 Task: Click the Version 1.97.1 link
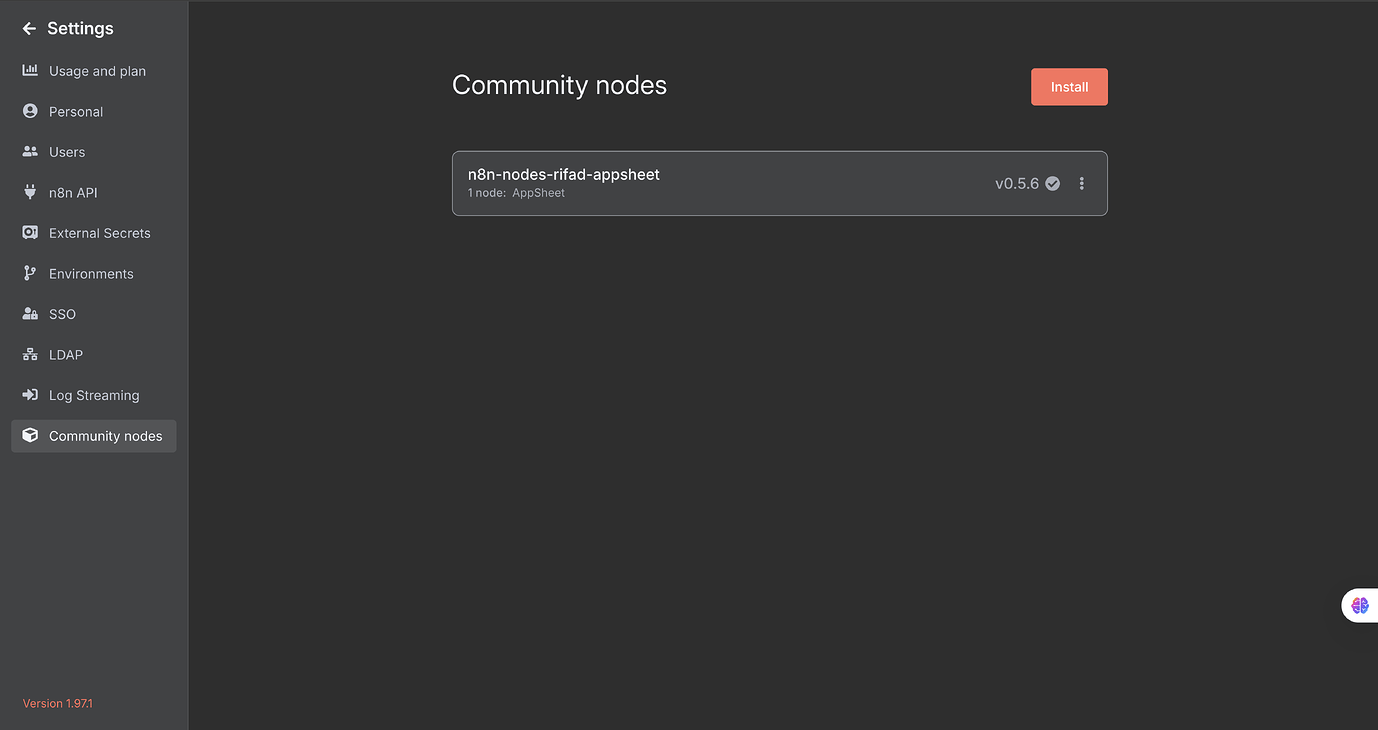click(x=56, y=703)
